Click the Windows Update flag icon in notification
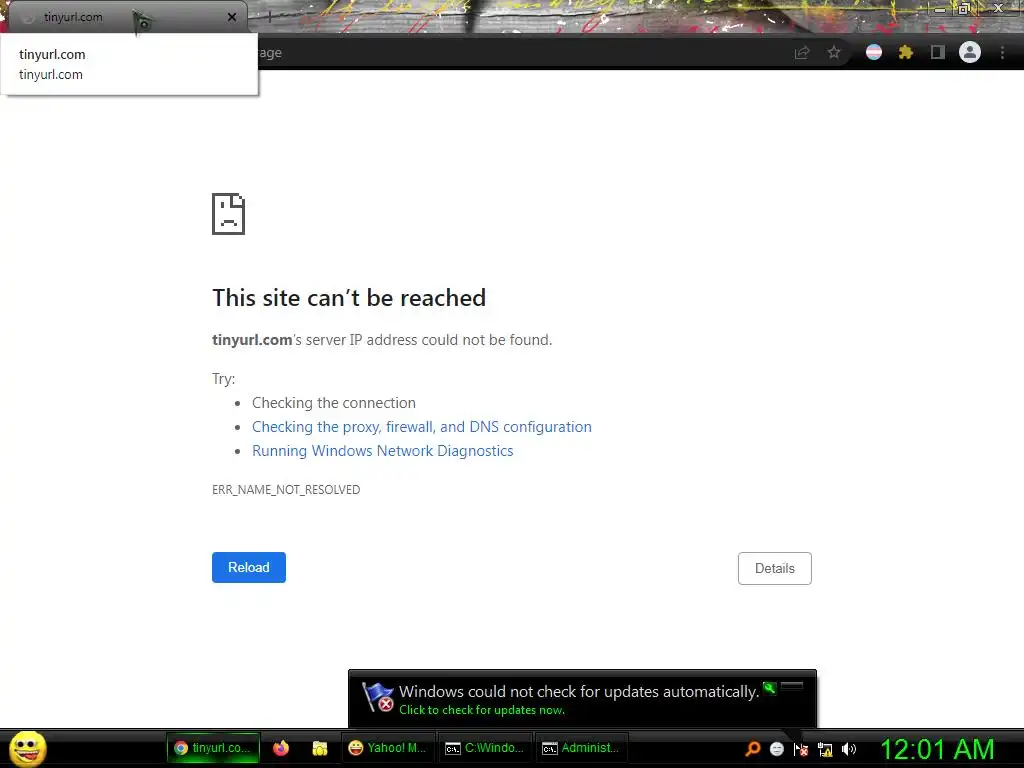 point(377,697)
